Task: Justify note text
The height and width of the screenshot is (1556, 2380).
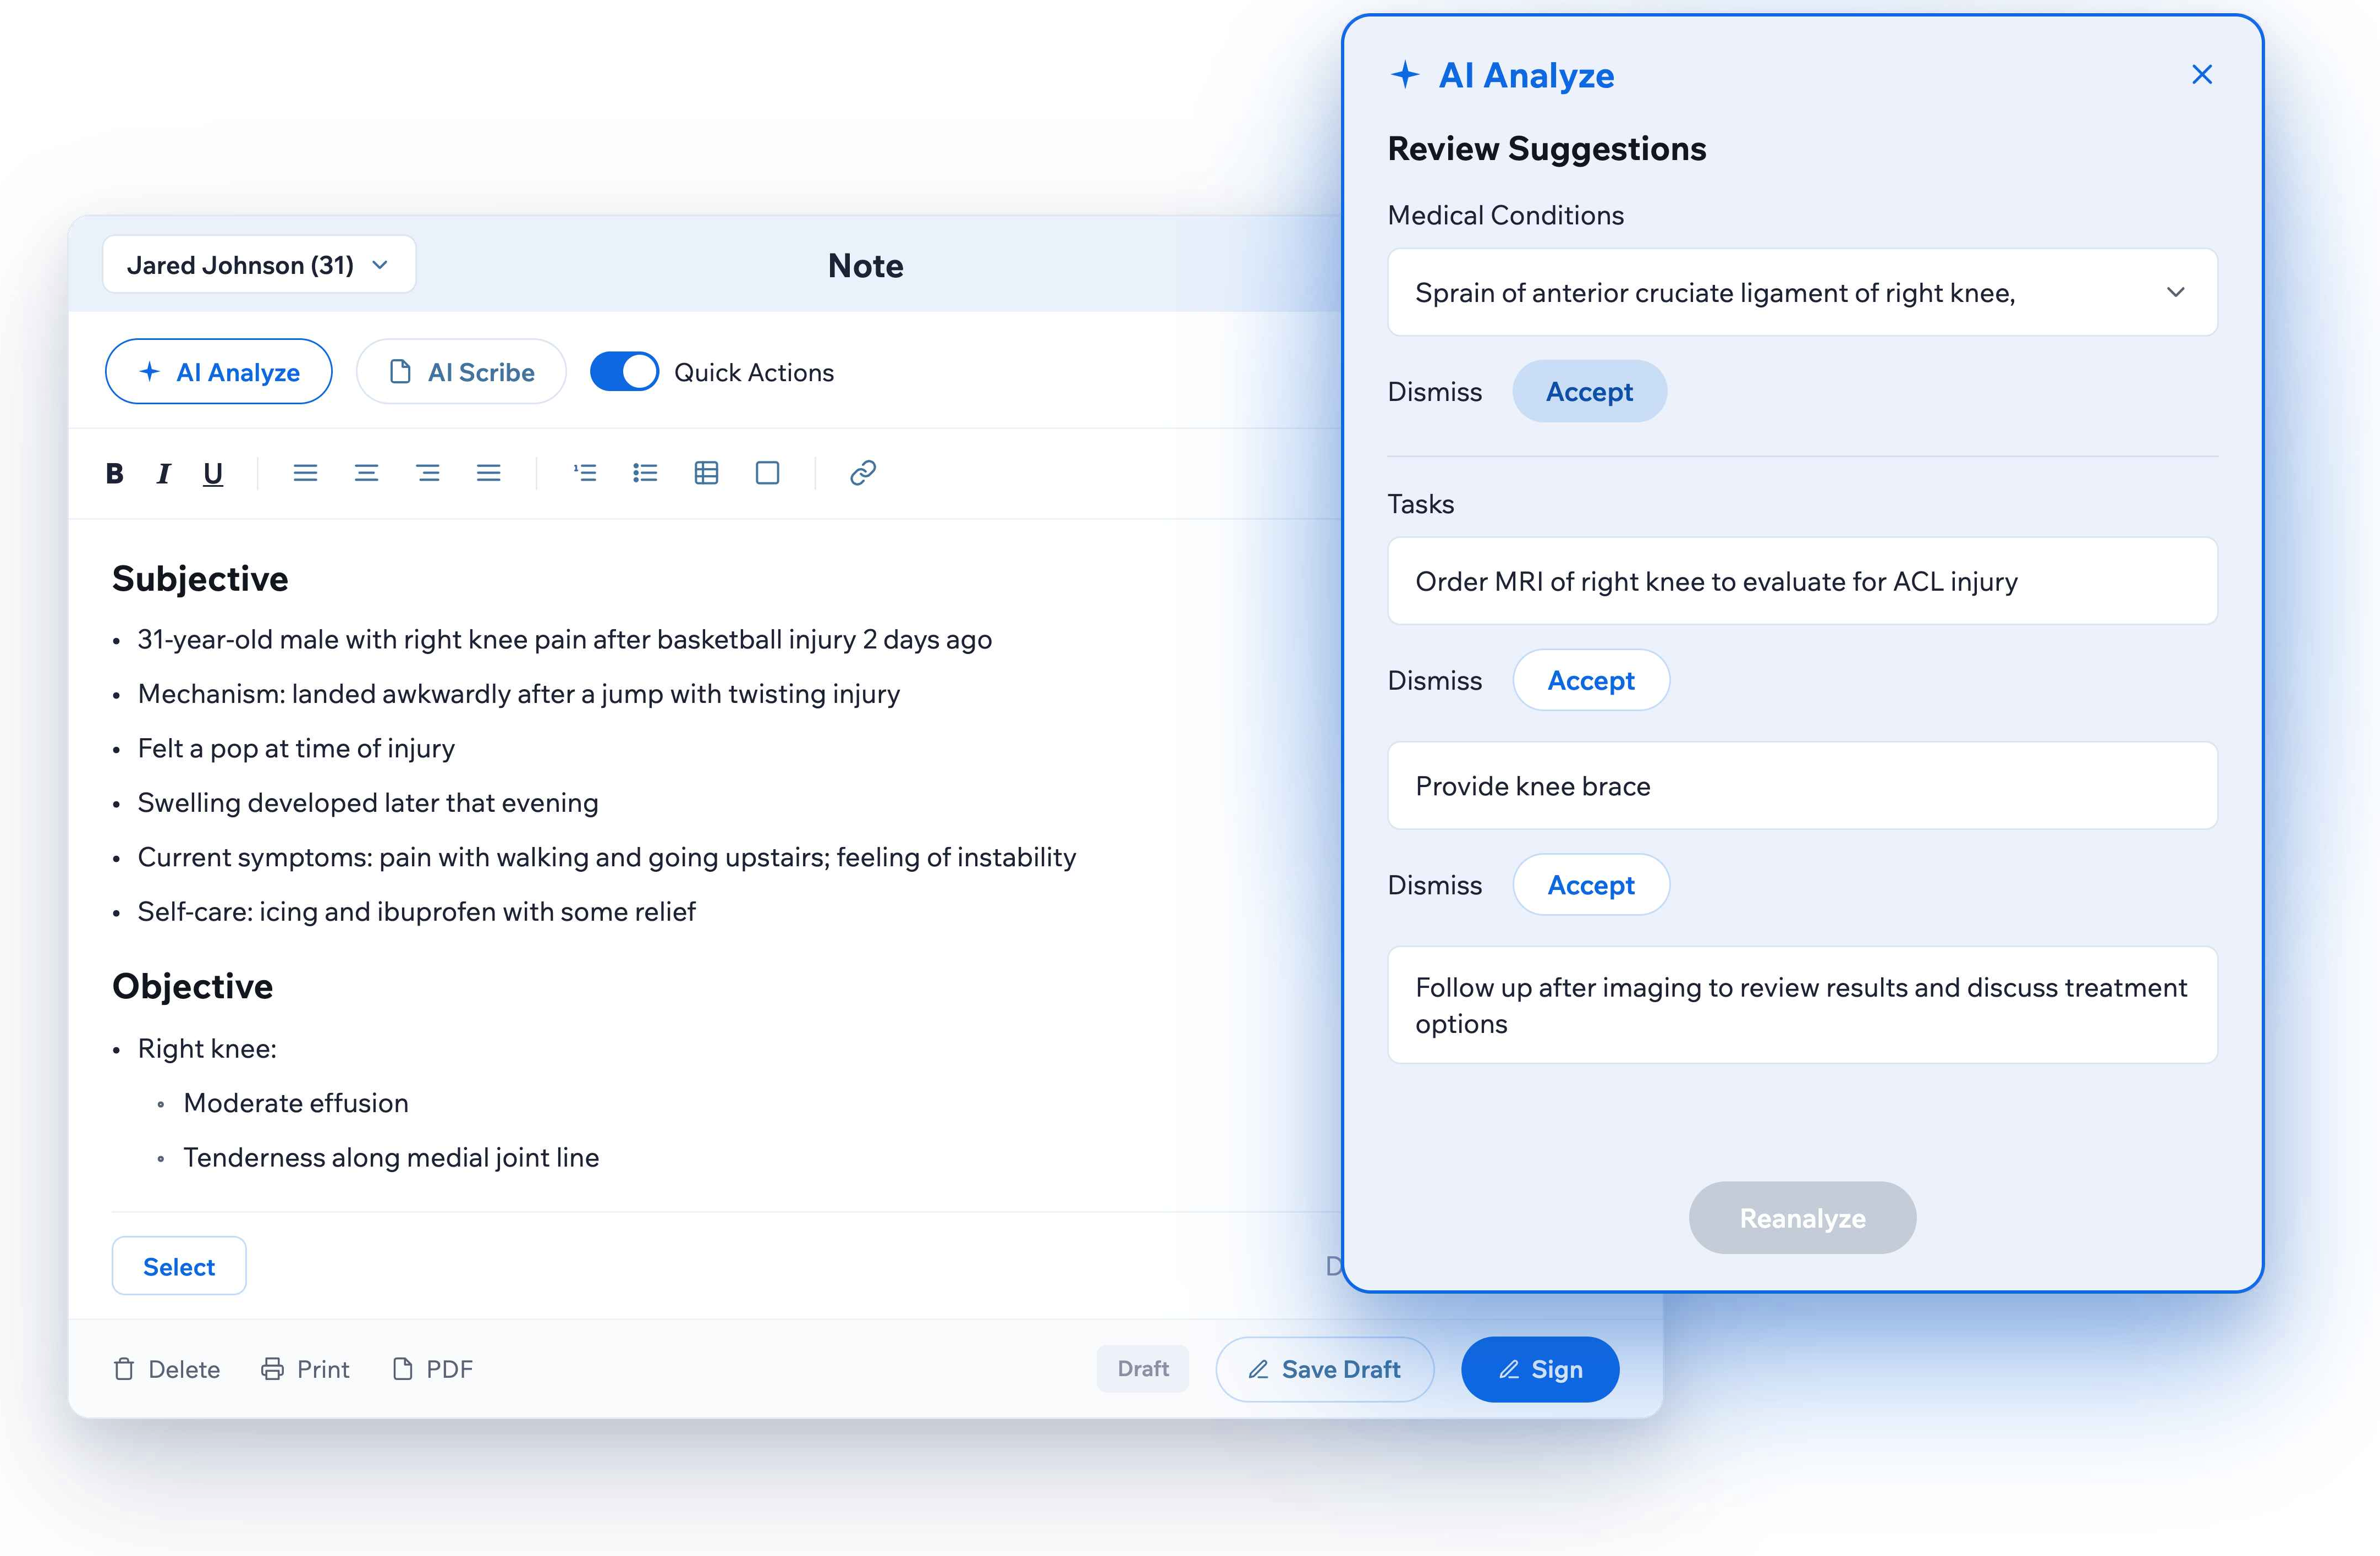Action: (x=489, y=473)
